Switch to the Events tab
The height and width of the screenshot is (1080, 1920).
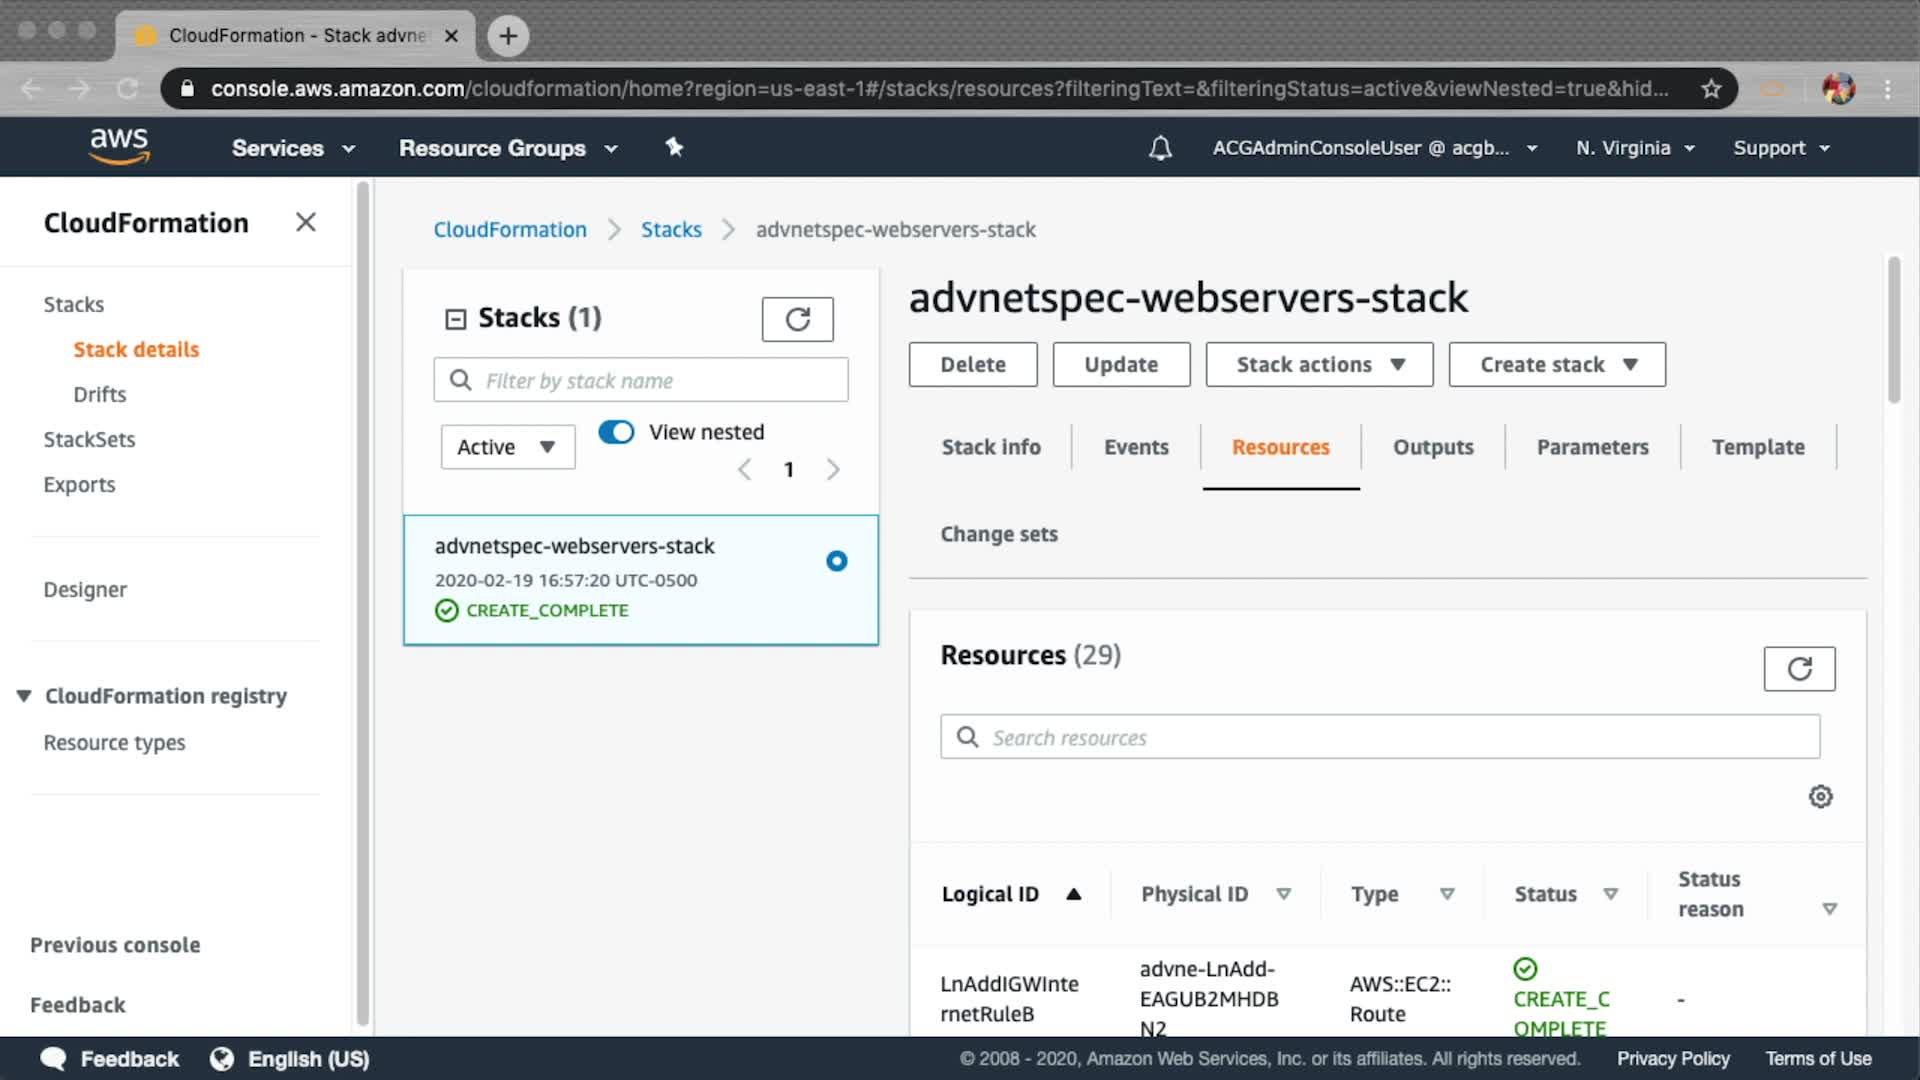[x=1136, y=447]
